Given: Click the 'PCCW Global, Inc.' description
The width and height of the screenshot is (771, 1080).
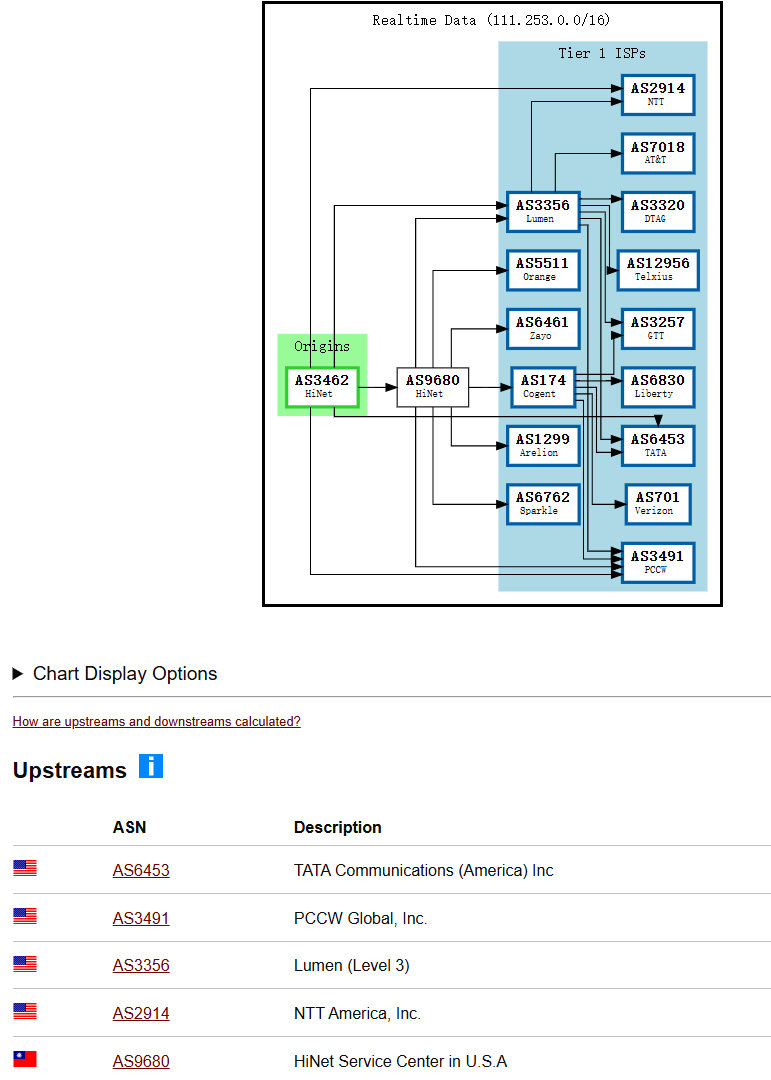Looking at the screenshot, I should [360, 918].
